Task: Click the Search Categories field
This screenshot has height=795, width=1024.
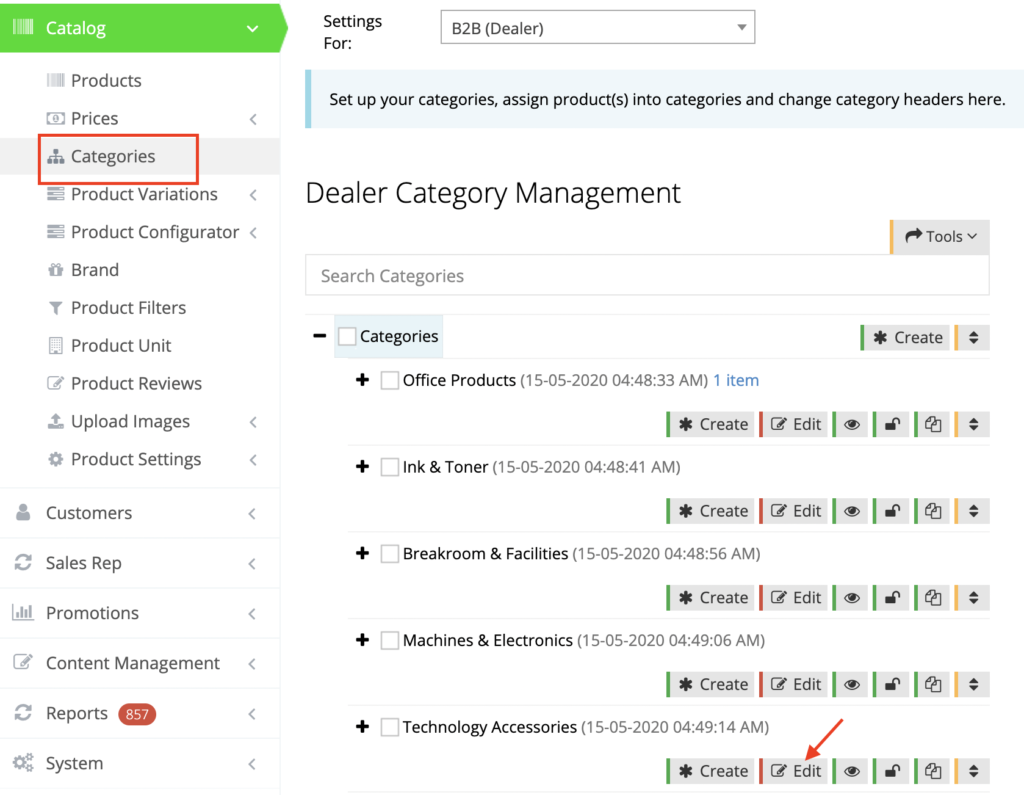Action: [x=647, y=276]
